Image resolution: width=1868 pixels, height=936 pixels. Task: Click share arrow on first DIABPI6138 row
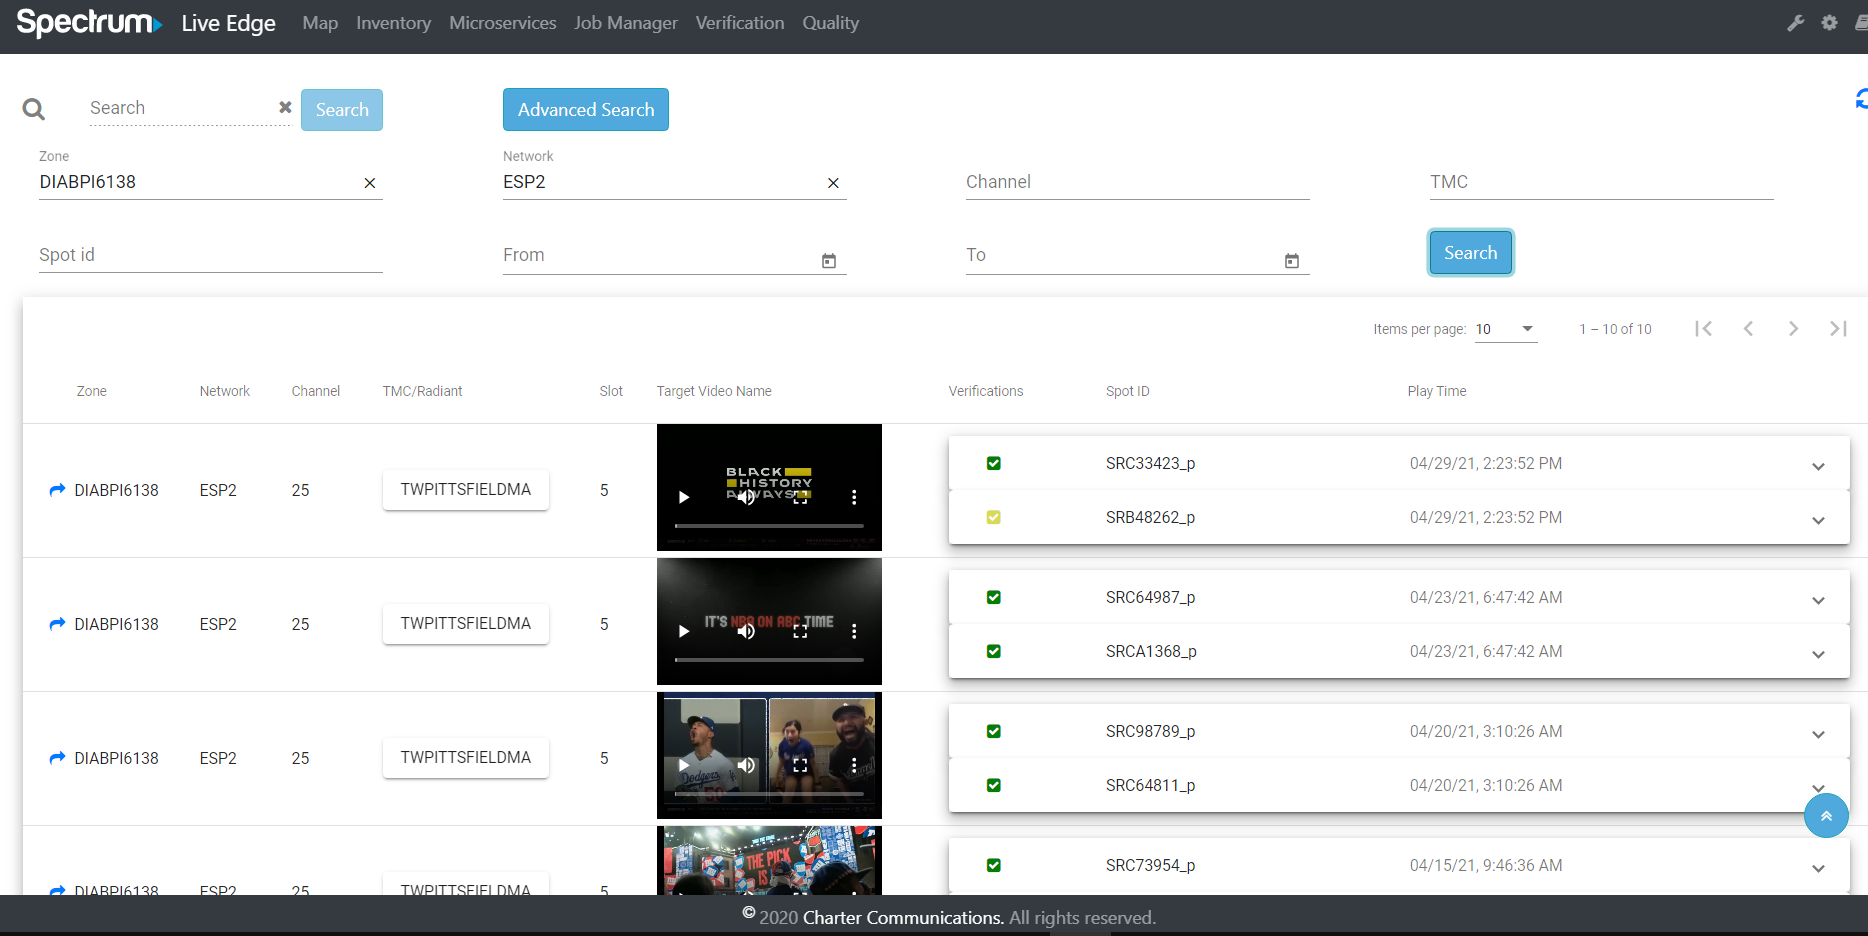click(x=57, y=490)
